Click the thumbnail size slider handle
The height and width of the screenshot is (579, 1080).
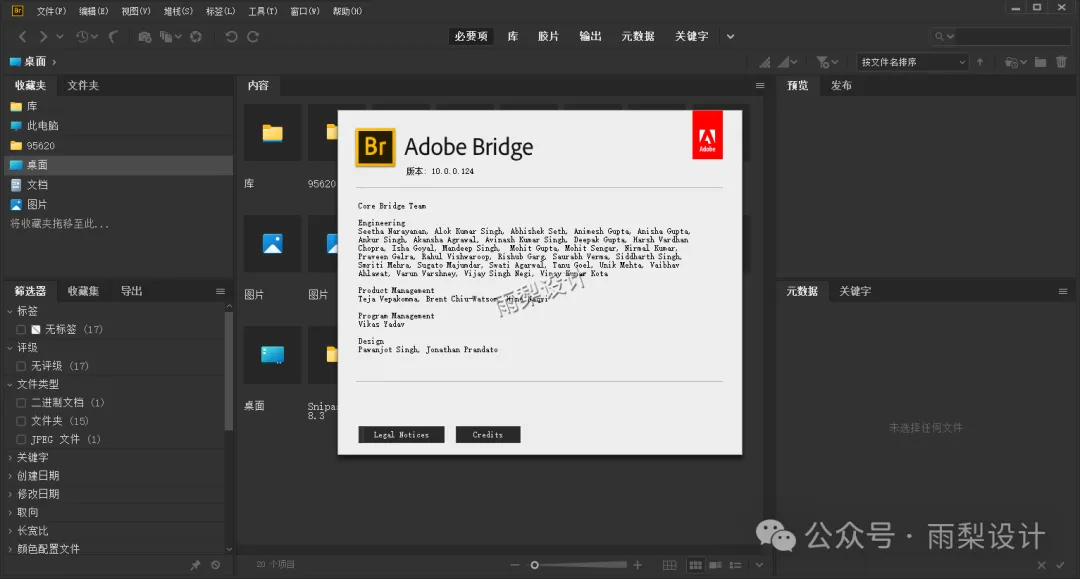pos(534,565)
